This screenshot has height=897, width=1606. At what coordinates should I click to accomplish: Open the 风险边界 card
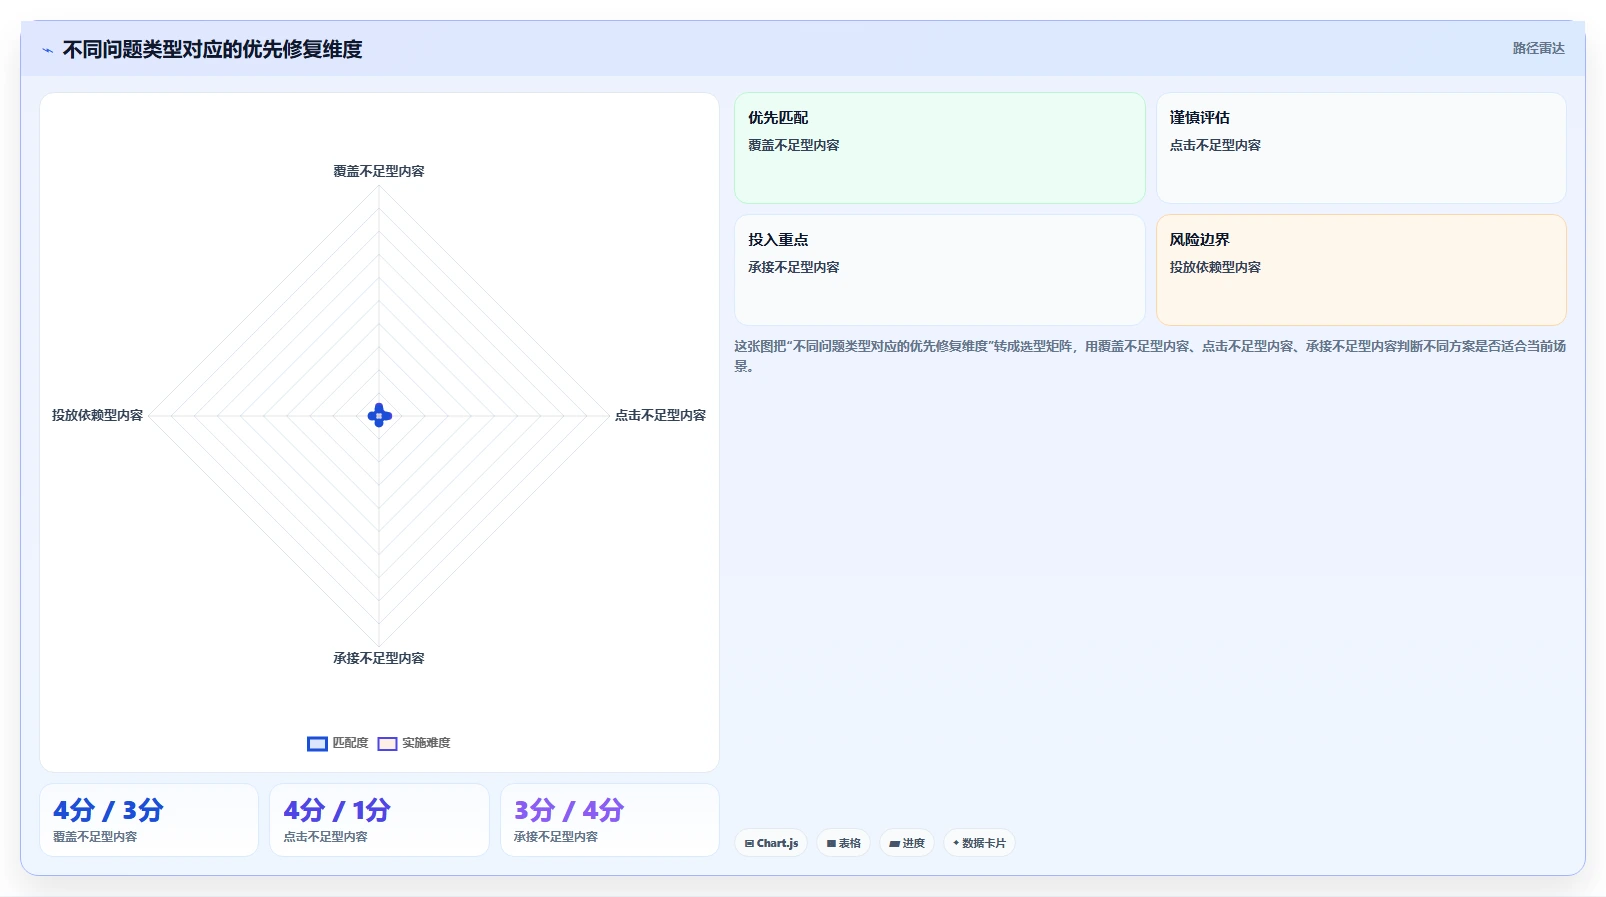coord(1361,270)
